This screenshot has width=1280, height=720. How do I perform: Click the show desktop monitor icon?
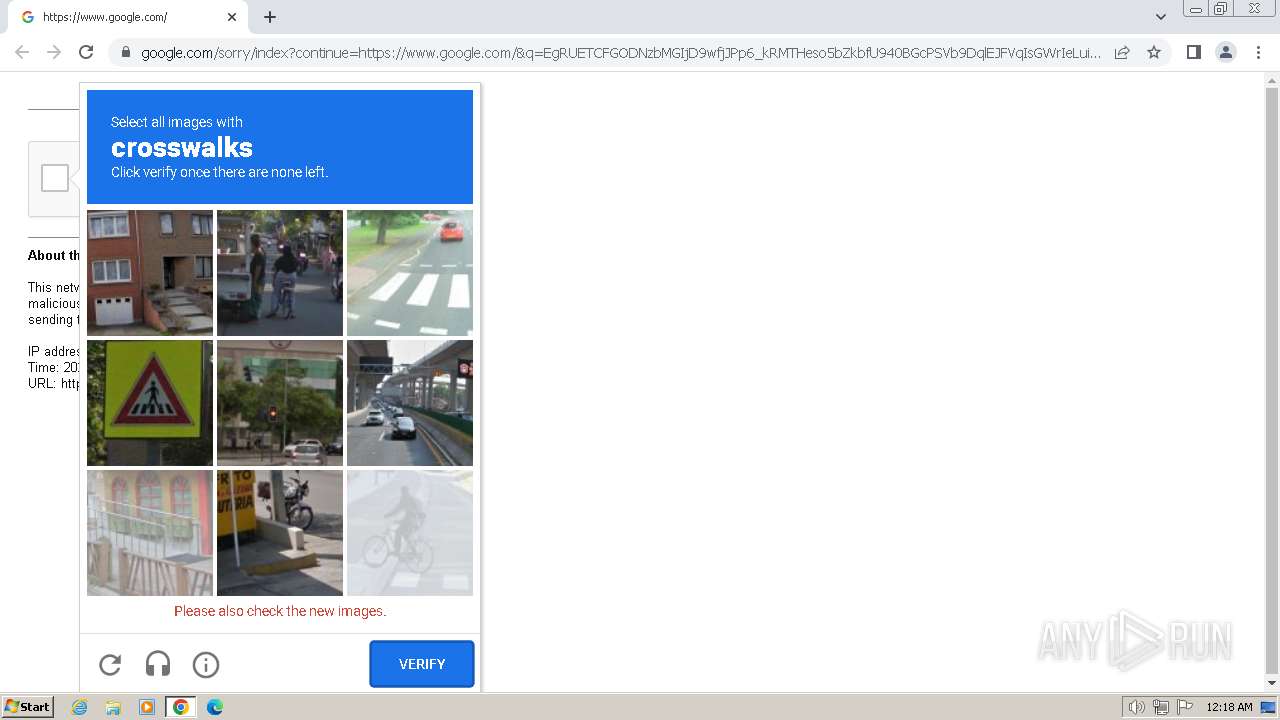click(1269, 707)
